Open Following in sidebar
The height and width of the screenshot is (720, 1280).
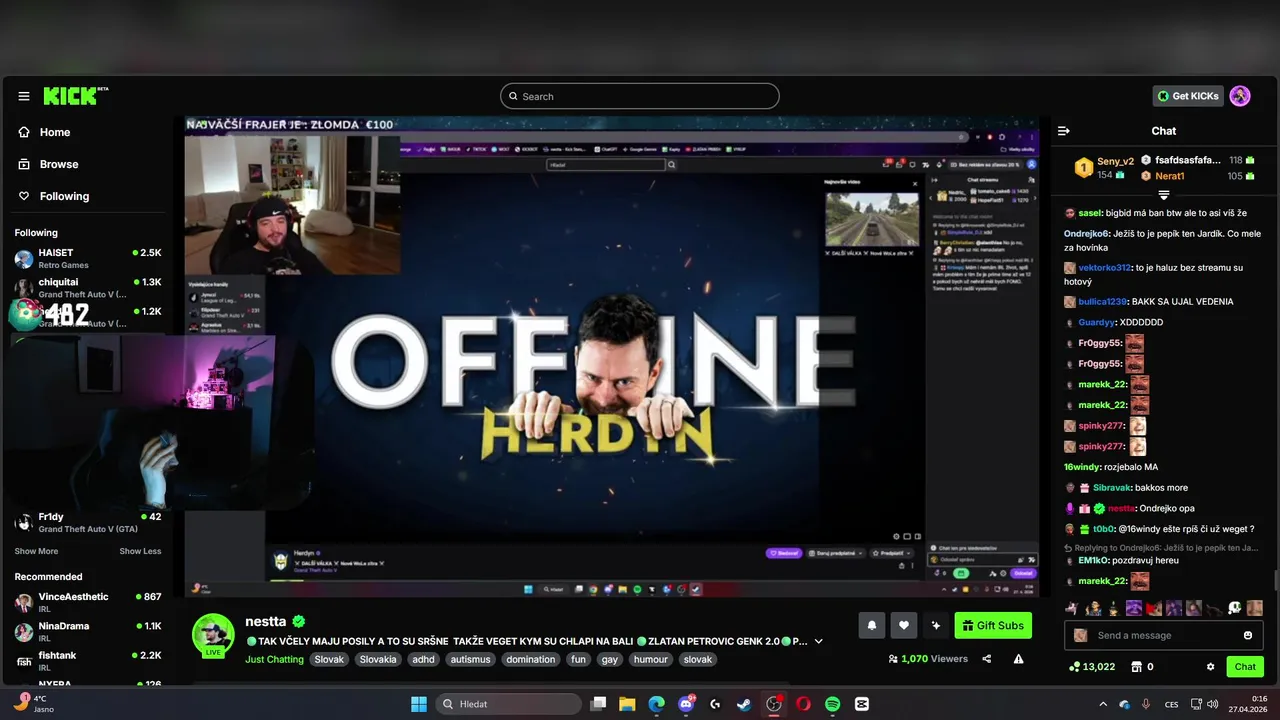click(x=54, y=196)
